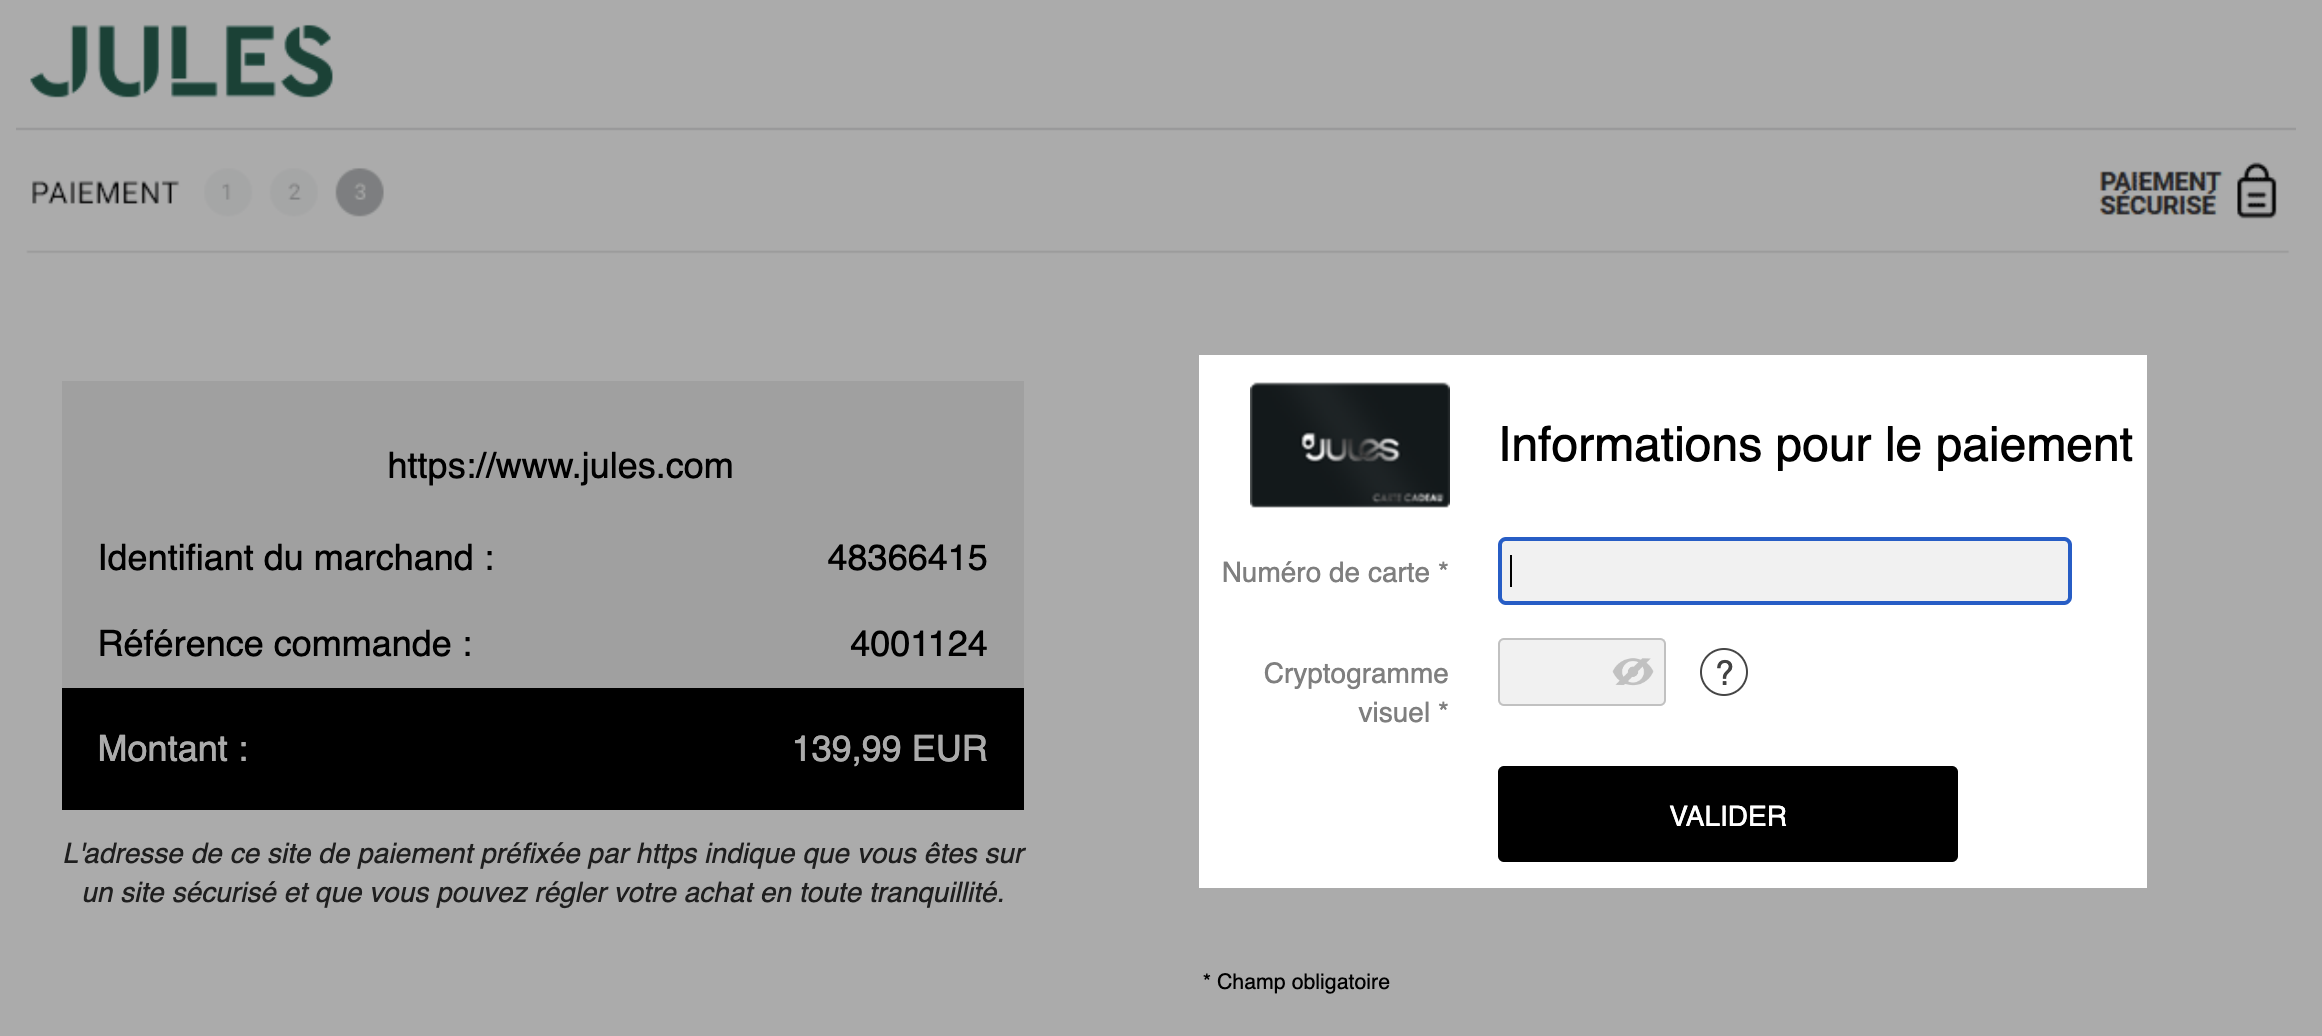The image size is (2322, 1036).
Task: Click the JULES logo in header
Action: [181, 61]
